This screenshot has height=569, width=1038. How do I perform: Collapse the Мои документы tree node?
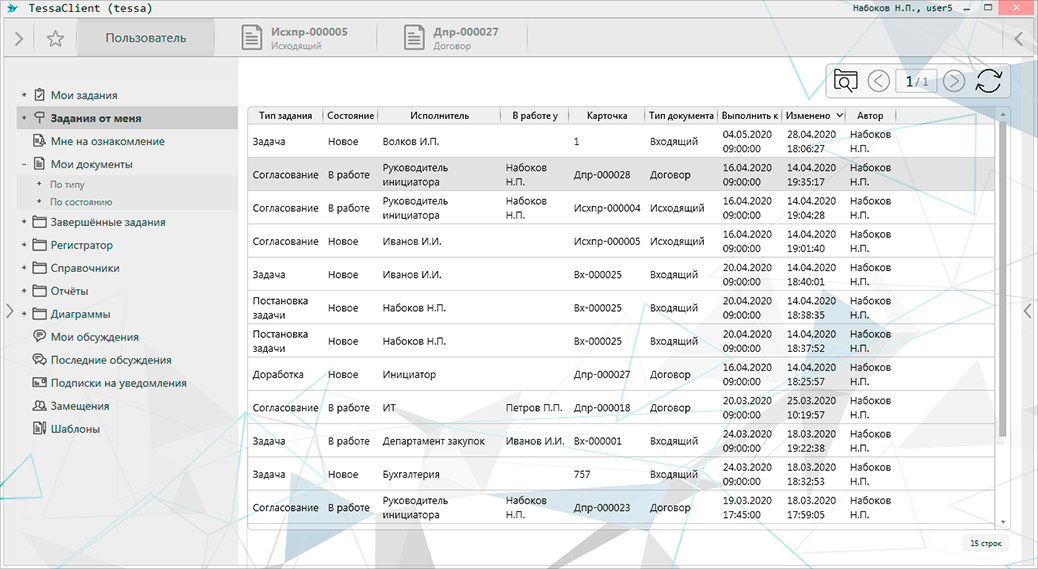pyautogui.click(x=23, y=164)
